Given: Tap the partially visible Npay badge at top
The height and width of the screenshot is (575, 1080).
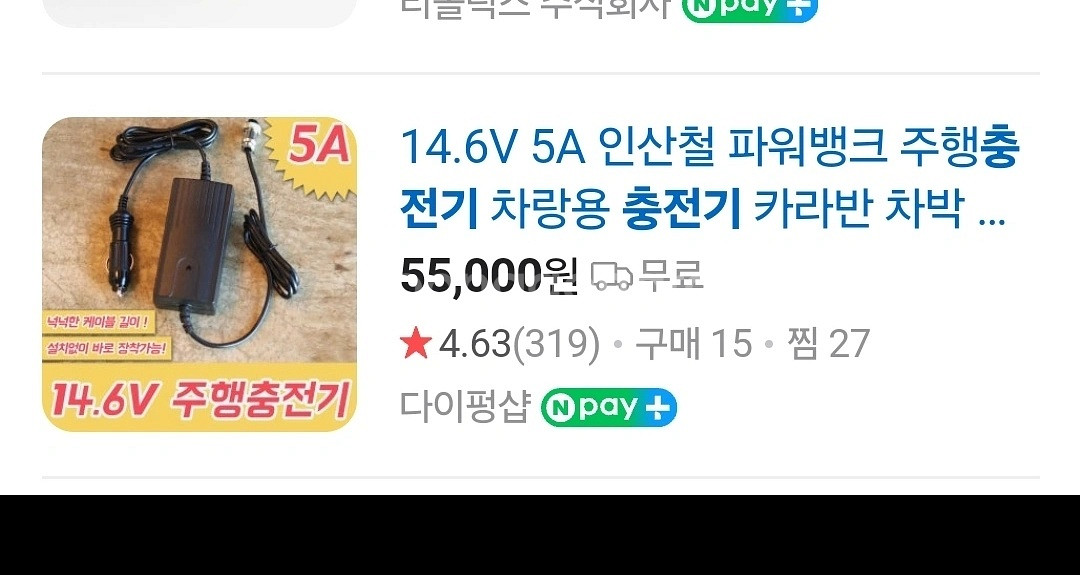Looking at the screenshot, I should point(749,9).
